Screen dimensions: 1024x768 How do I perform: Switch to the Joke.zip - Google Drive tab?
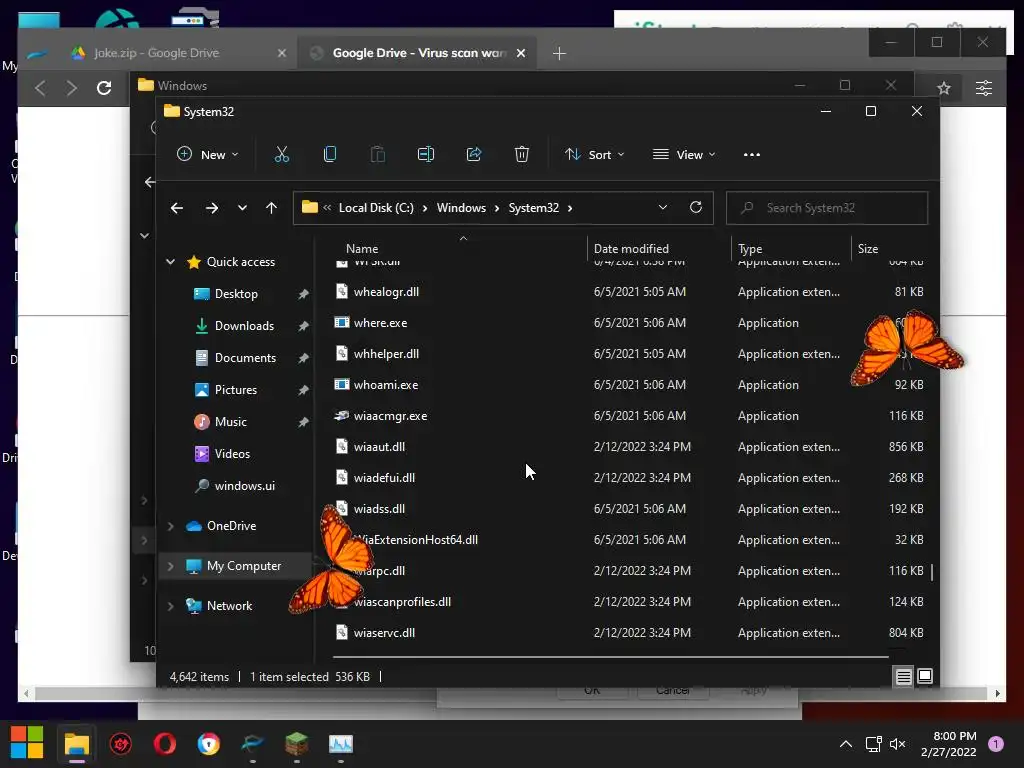(157, 54)
